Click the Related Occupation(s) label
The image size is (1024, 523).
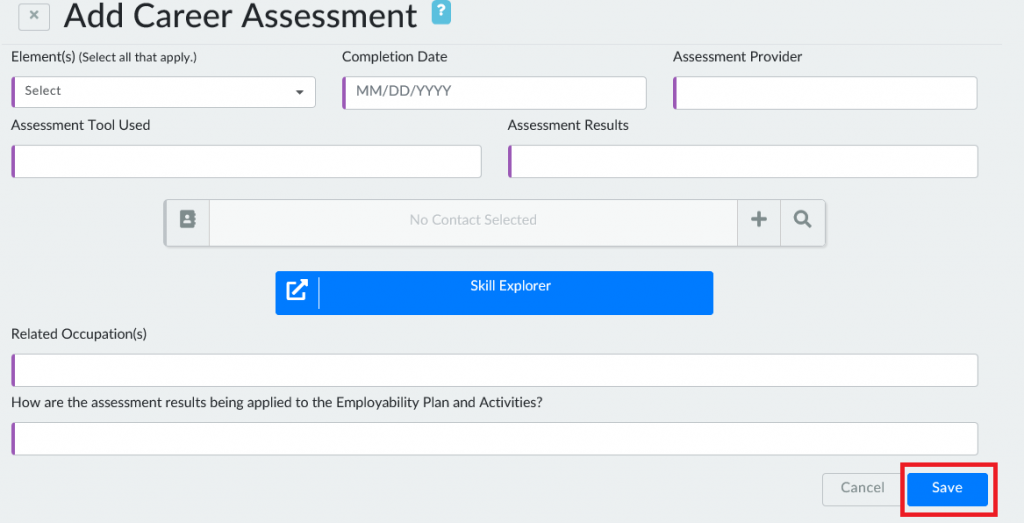point(79,334)
